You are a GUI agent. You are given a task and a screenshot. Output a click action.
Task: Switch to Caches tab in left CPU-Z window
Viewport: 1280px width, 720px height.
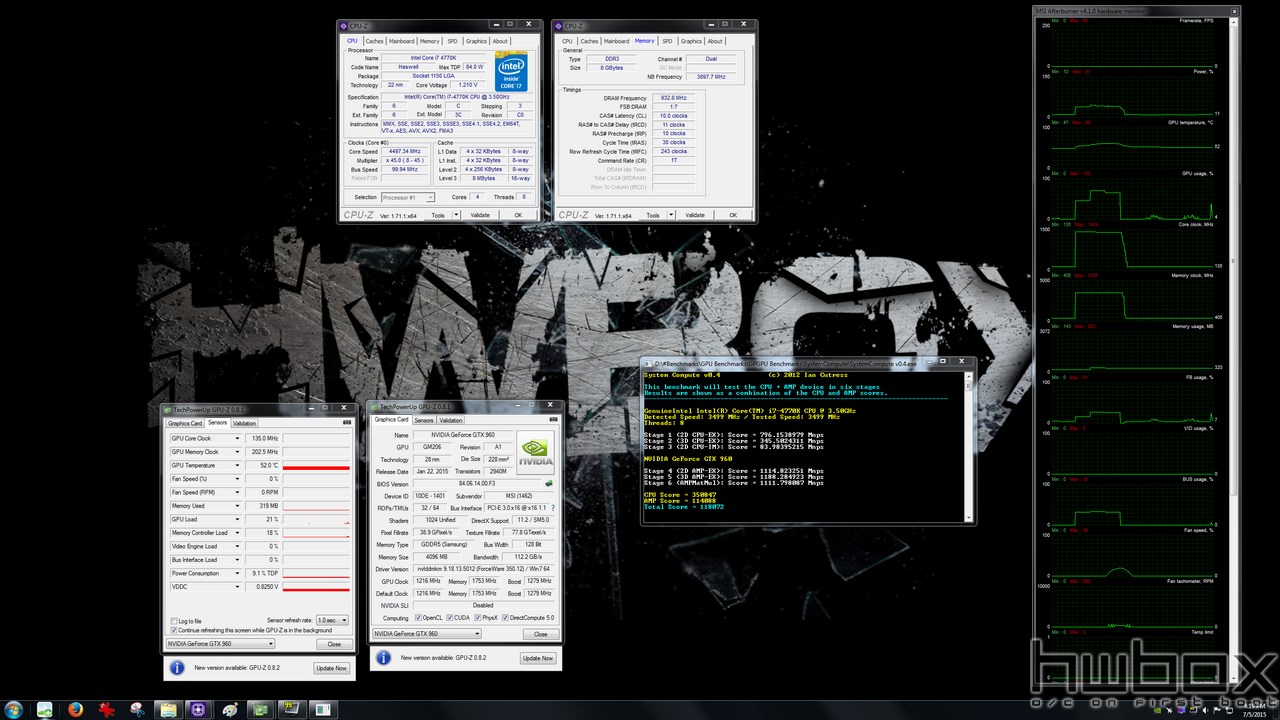click(x=374, y=41)
